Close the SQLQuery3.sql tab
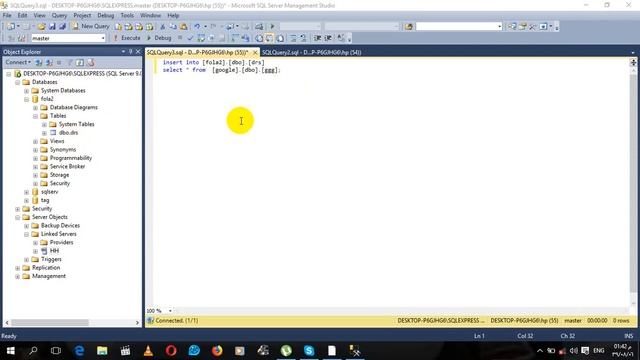This screenshot has width=640, height=360. click(x=255, y=52)
